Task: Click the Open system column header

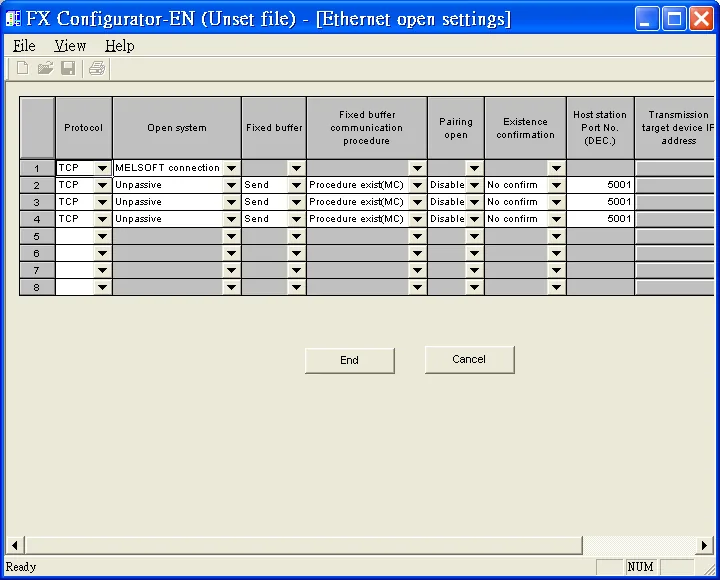Action: coord(177,128)
